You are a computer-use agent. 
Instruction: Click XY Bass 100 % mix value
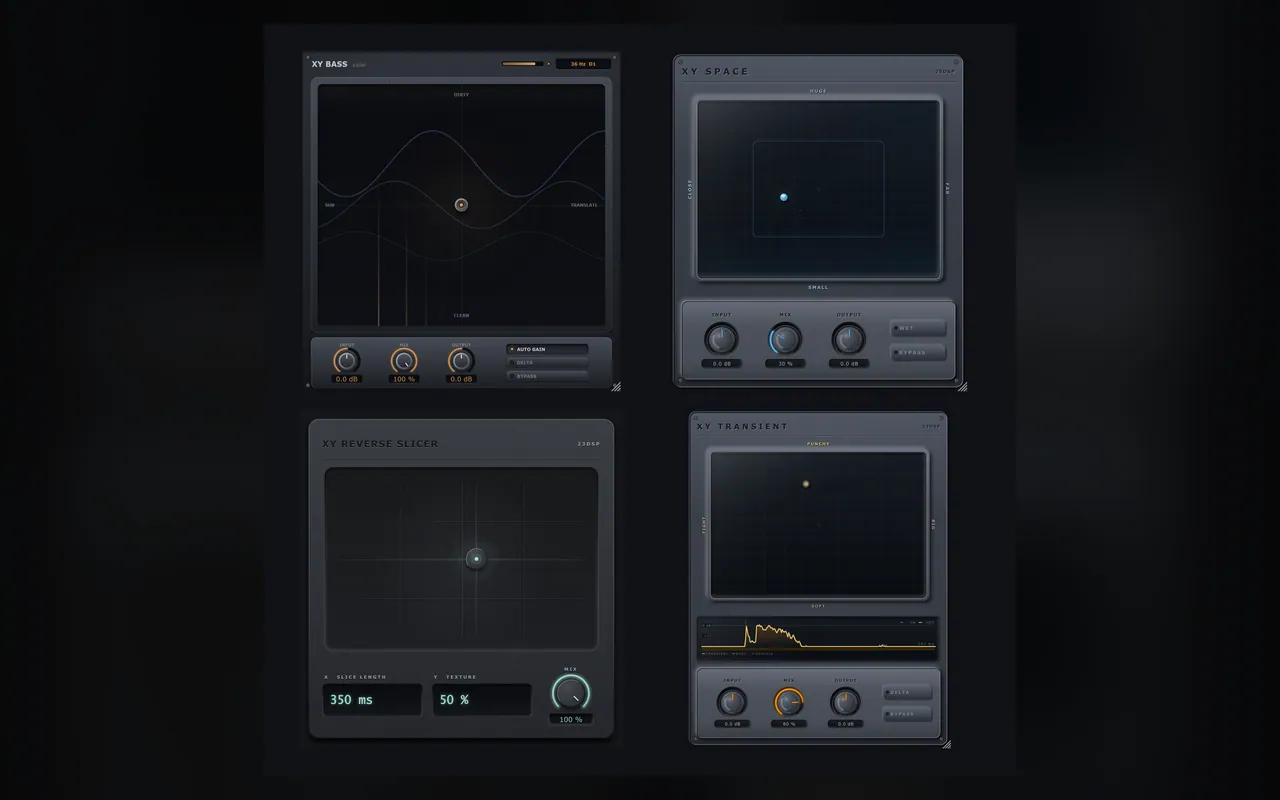click(404, 379)
